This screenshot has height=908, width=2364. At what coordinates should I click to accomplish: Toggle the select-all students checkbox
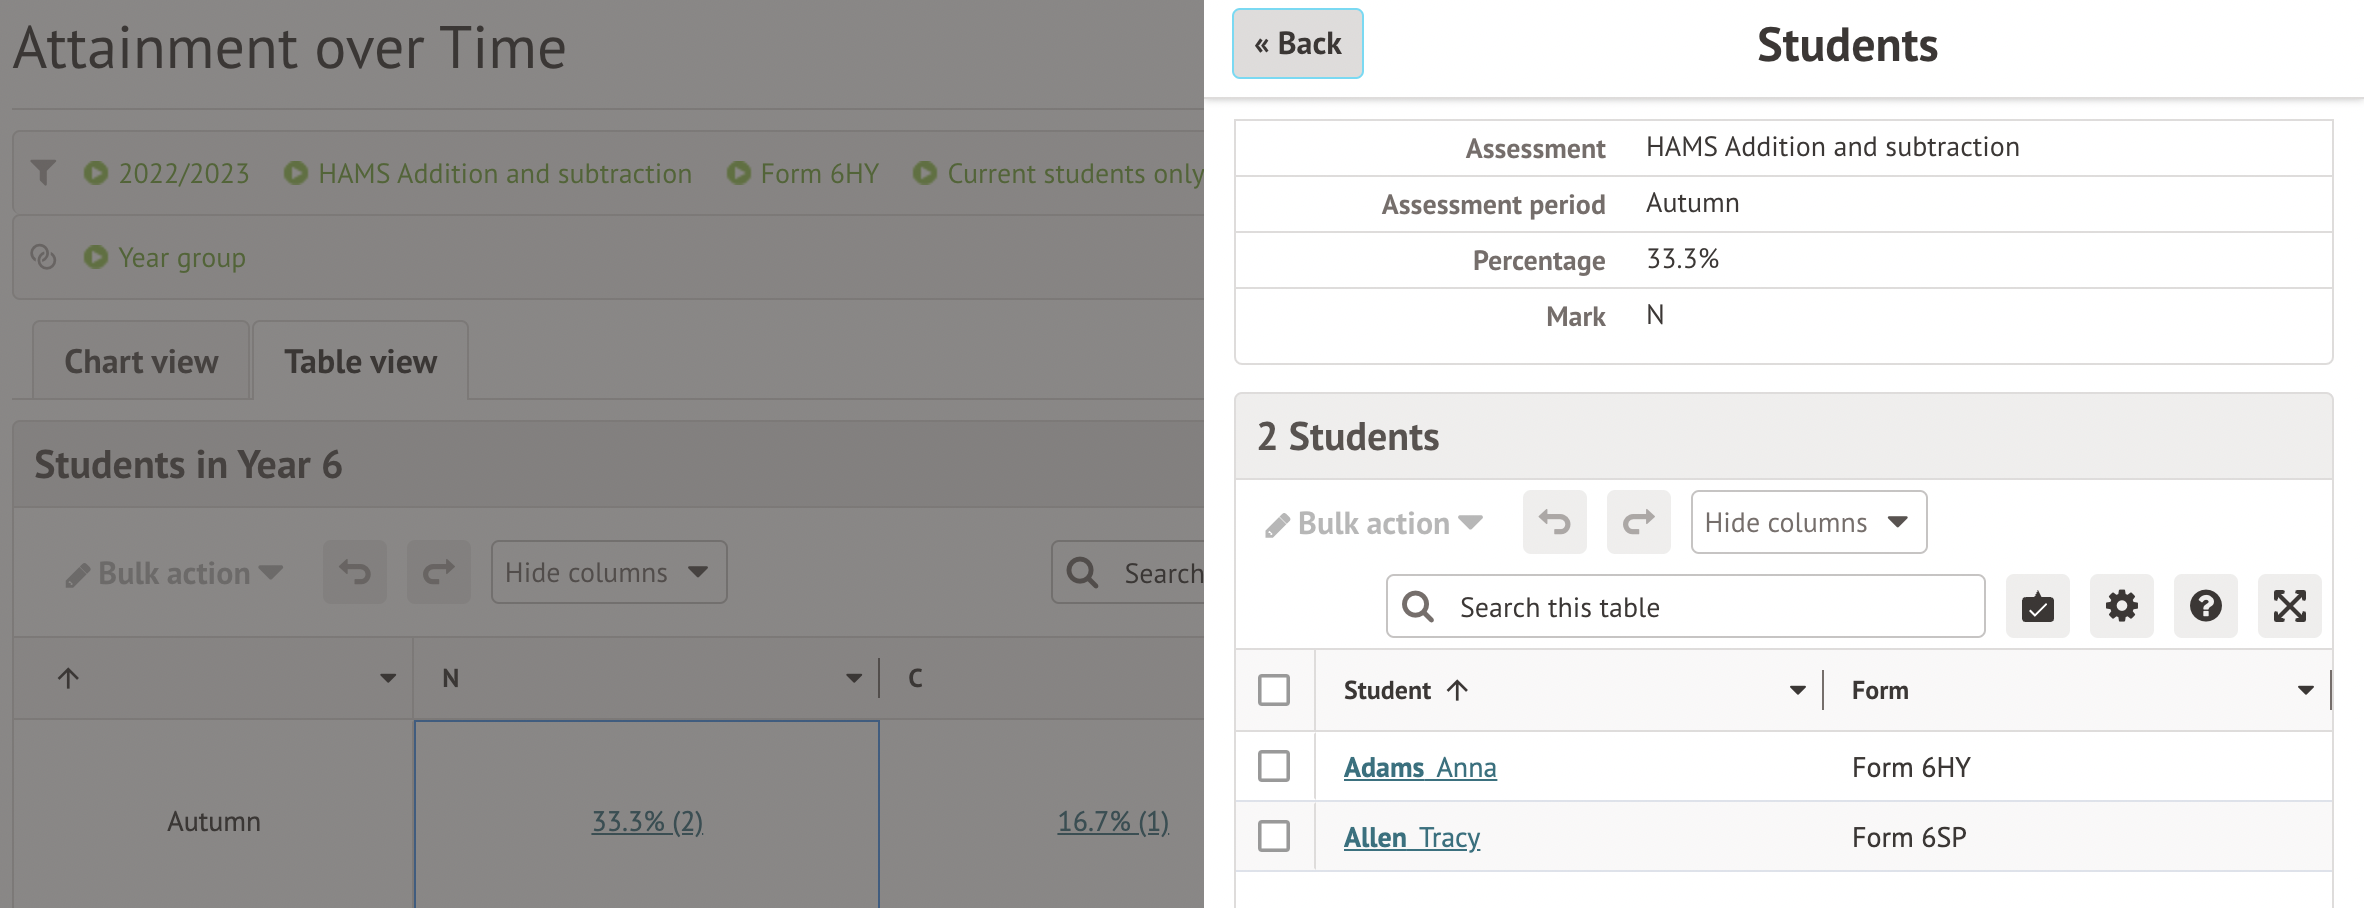click(1274, 690)
